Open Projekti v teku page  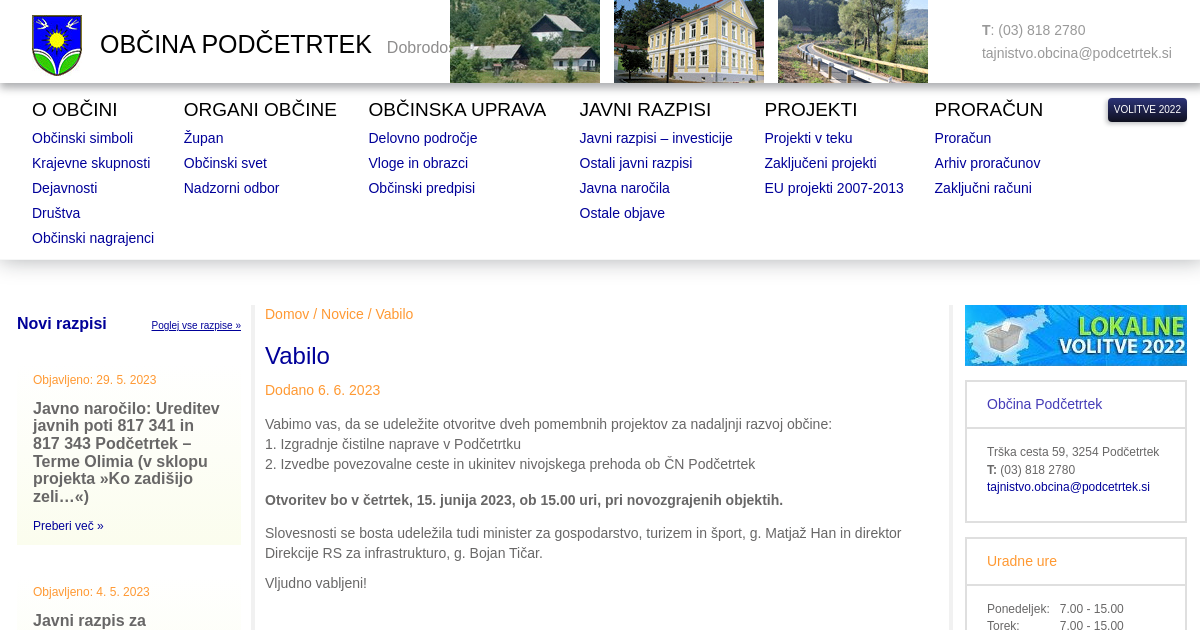[808, 138]
